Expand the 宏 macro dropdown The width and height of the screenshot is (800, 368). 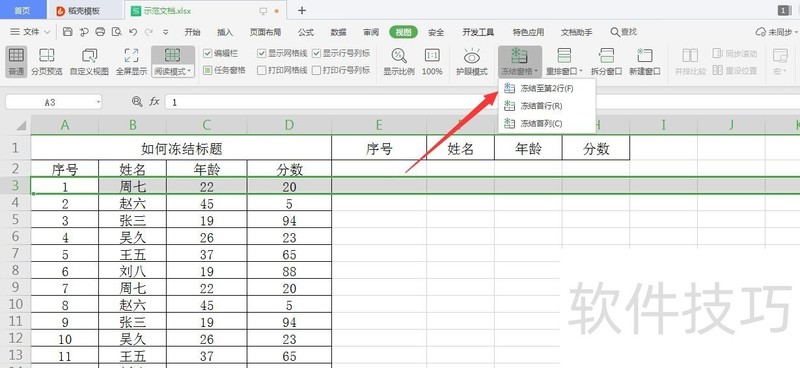coord(784,71)
